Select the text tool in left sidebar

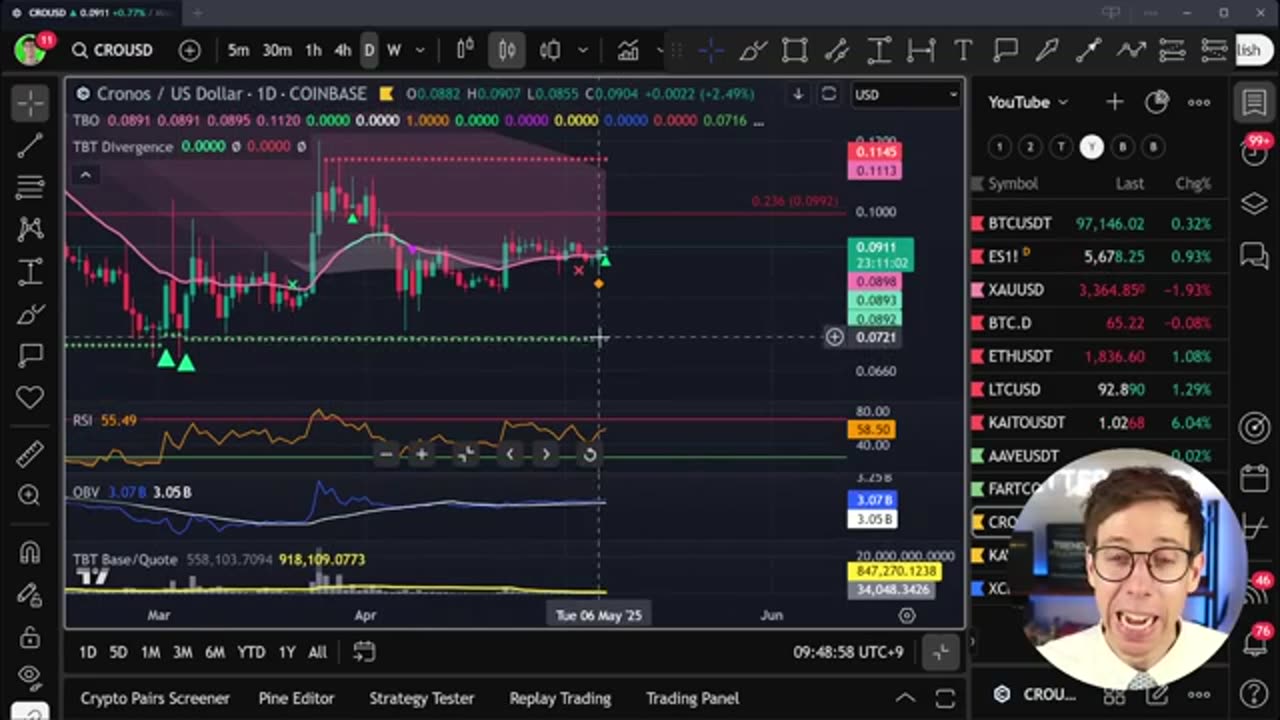click(30, 271)
